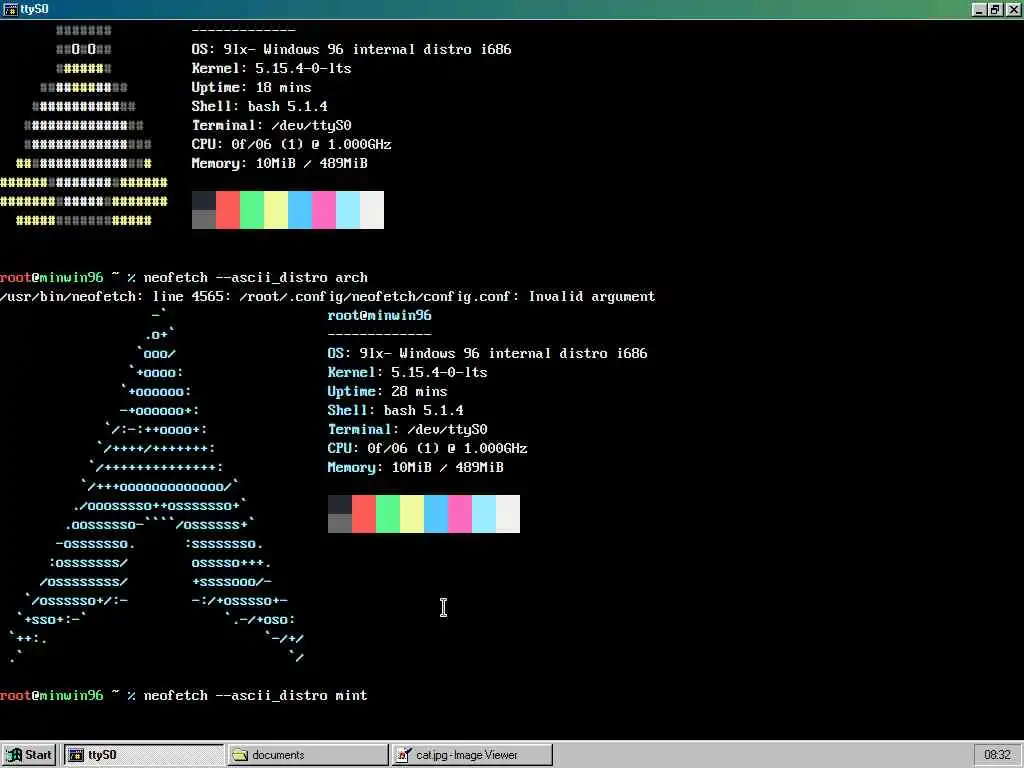Open the documents folder taskbar button
This screenshot has width=1024, height=768.
[x=308, y=755]
